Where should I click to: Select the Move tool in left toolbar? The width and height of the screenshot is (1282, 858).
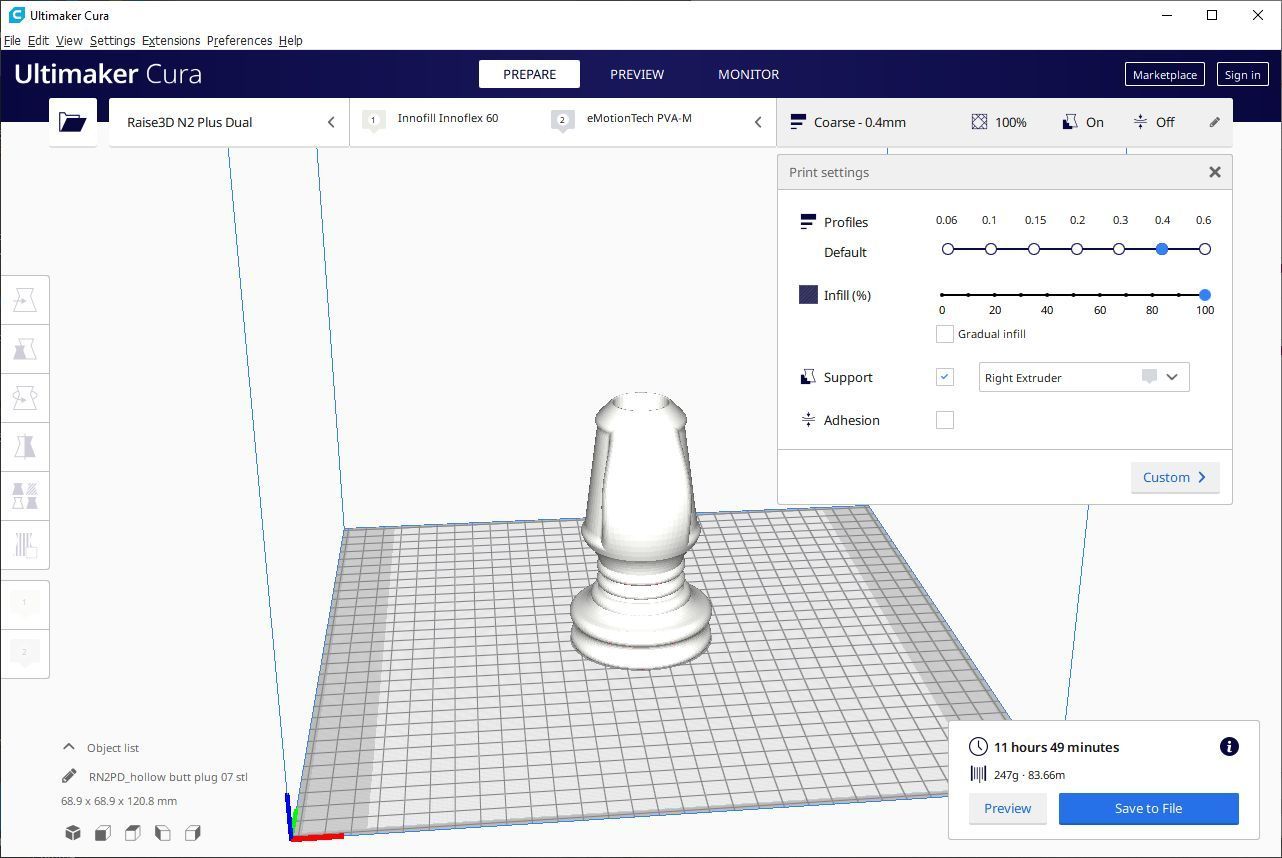[x=25, y=300]
